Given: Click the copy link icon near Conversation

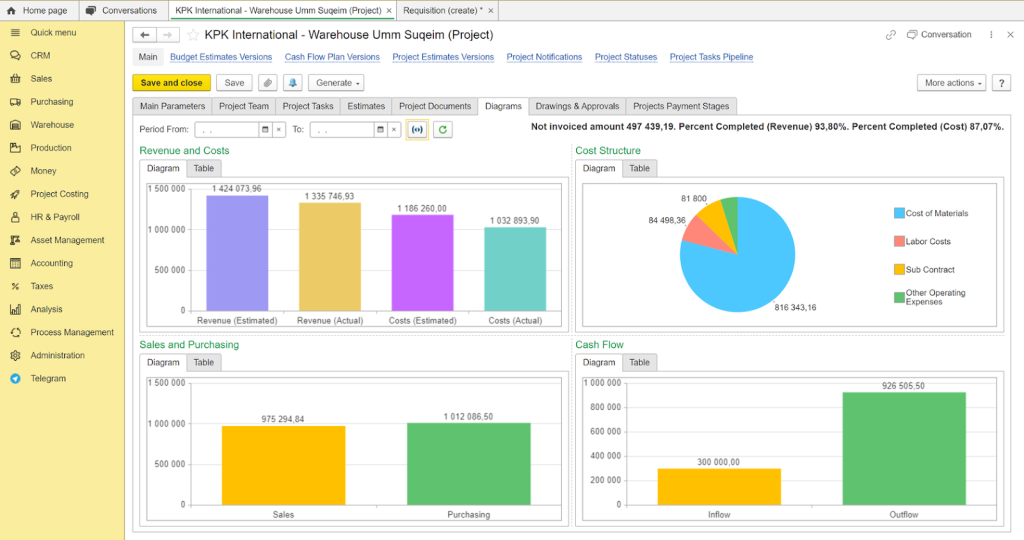Looking at the screenshot, I should tap(891, 35).
